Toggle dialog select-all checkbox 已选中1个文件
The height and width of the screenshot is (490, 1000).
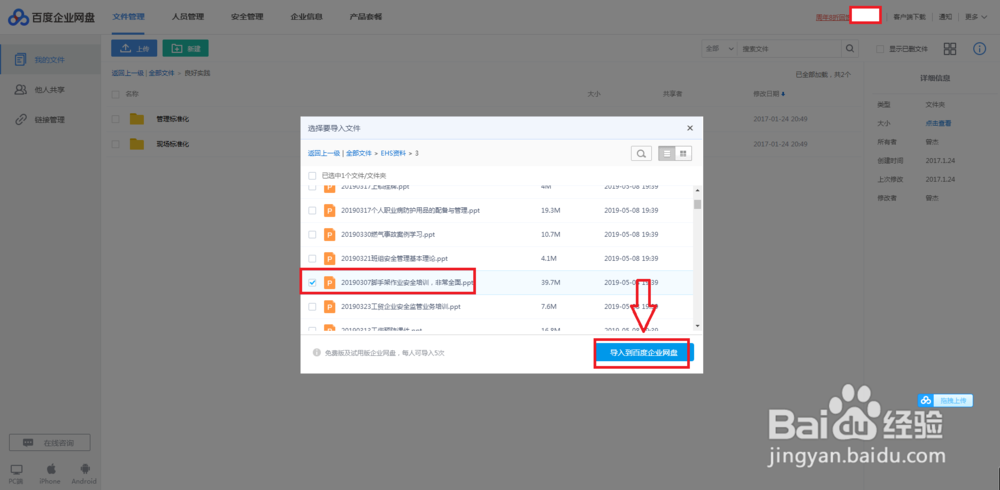coord(312,175)
